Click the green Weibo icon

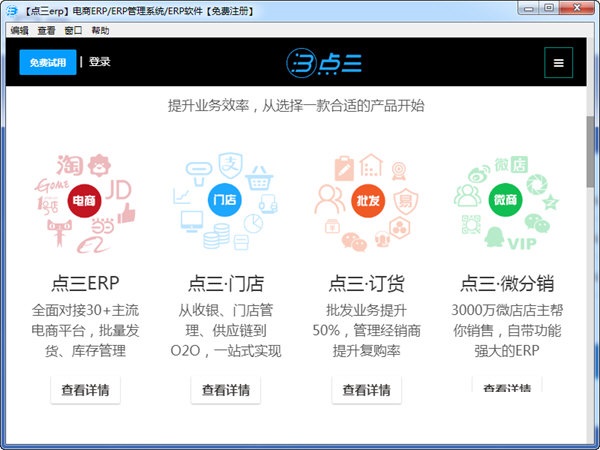coord(479,174)
